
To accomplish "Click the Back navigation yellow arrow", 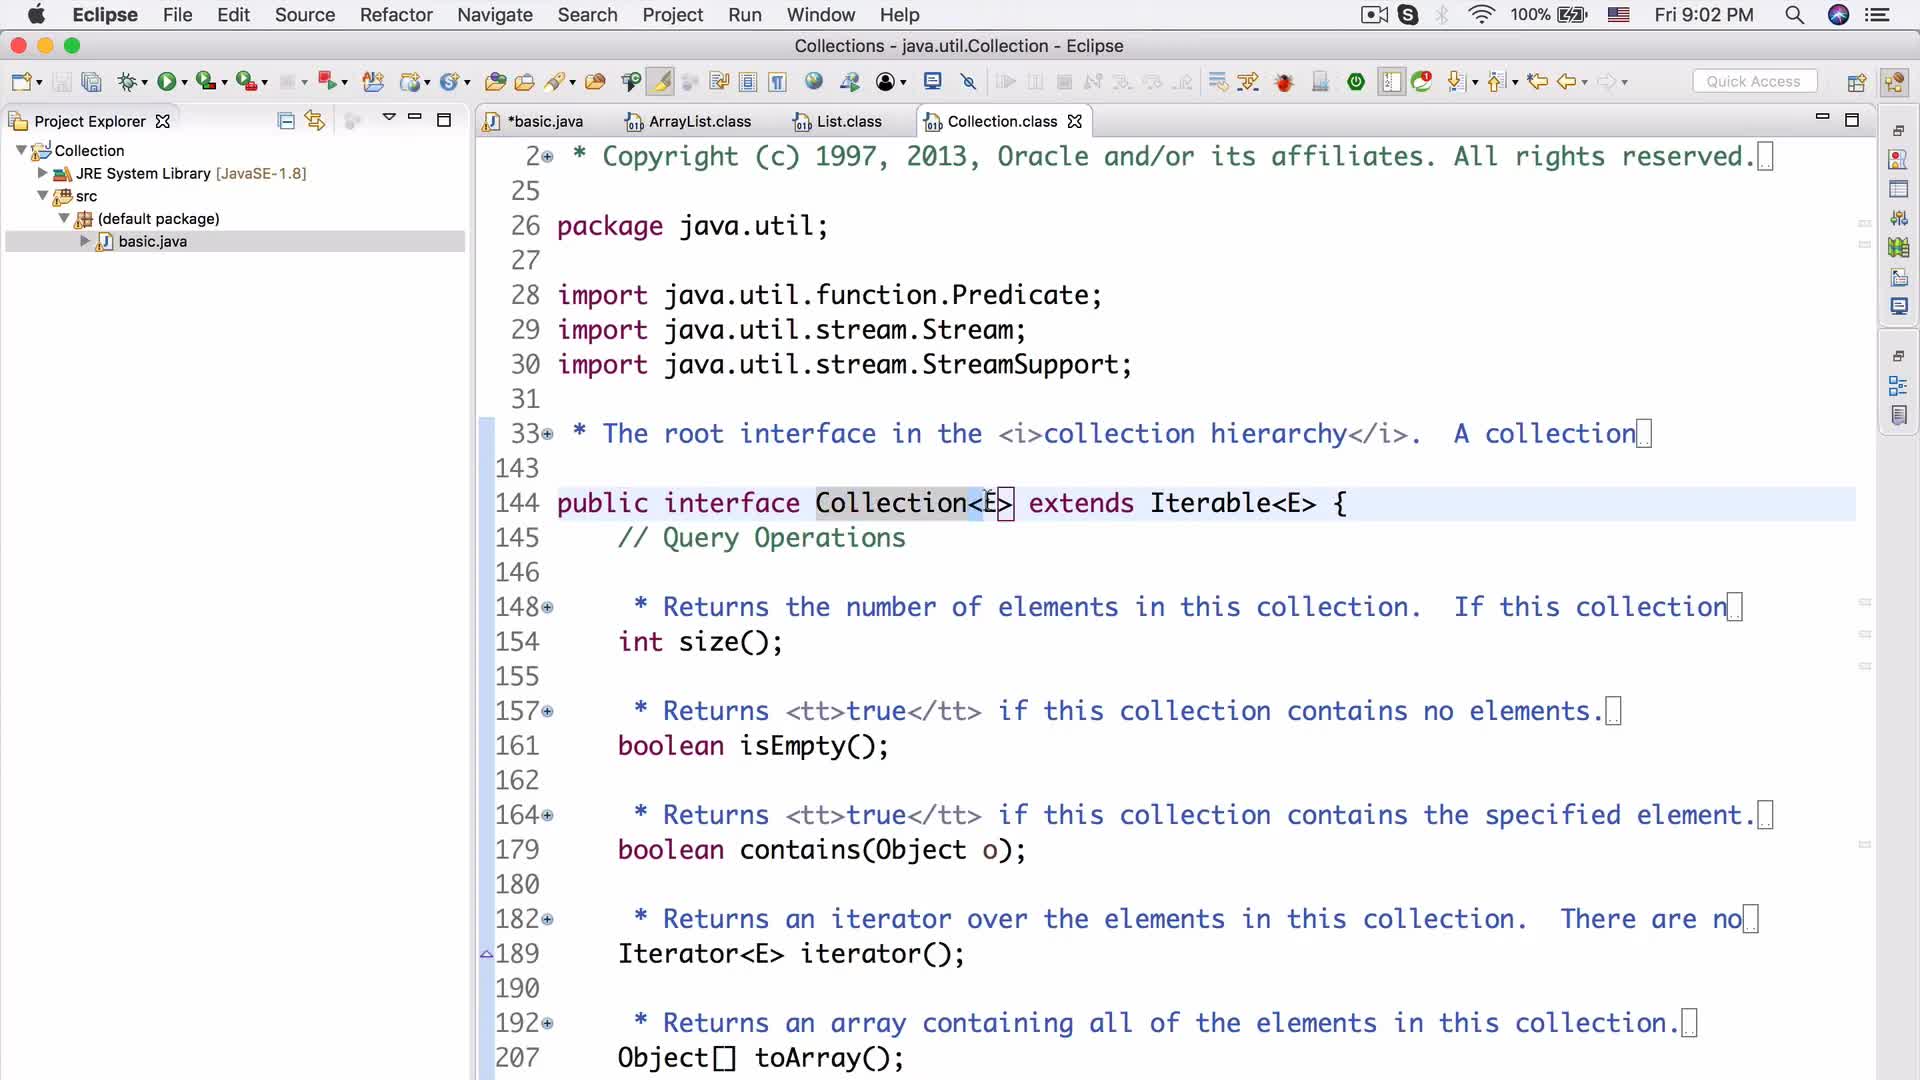I will (1567, 82).
